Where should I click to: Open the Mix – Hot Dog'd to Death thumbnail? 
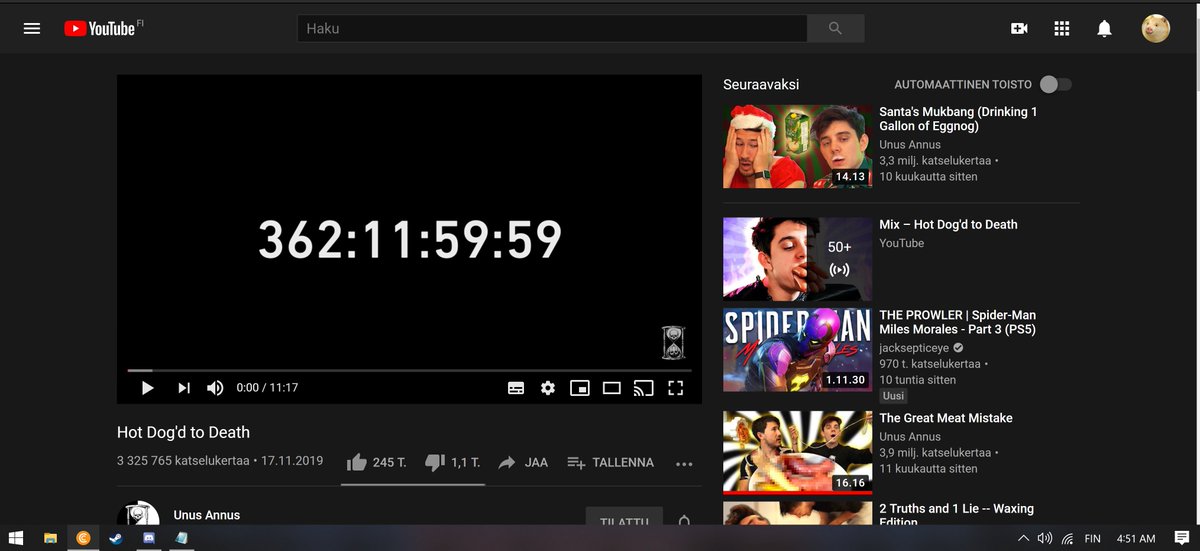pos(797,259)
